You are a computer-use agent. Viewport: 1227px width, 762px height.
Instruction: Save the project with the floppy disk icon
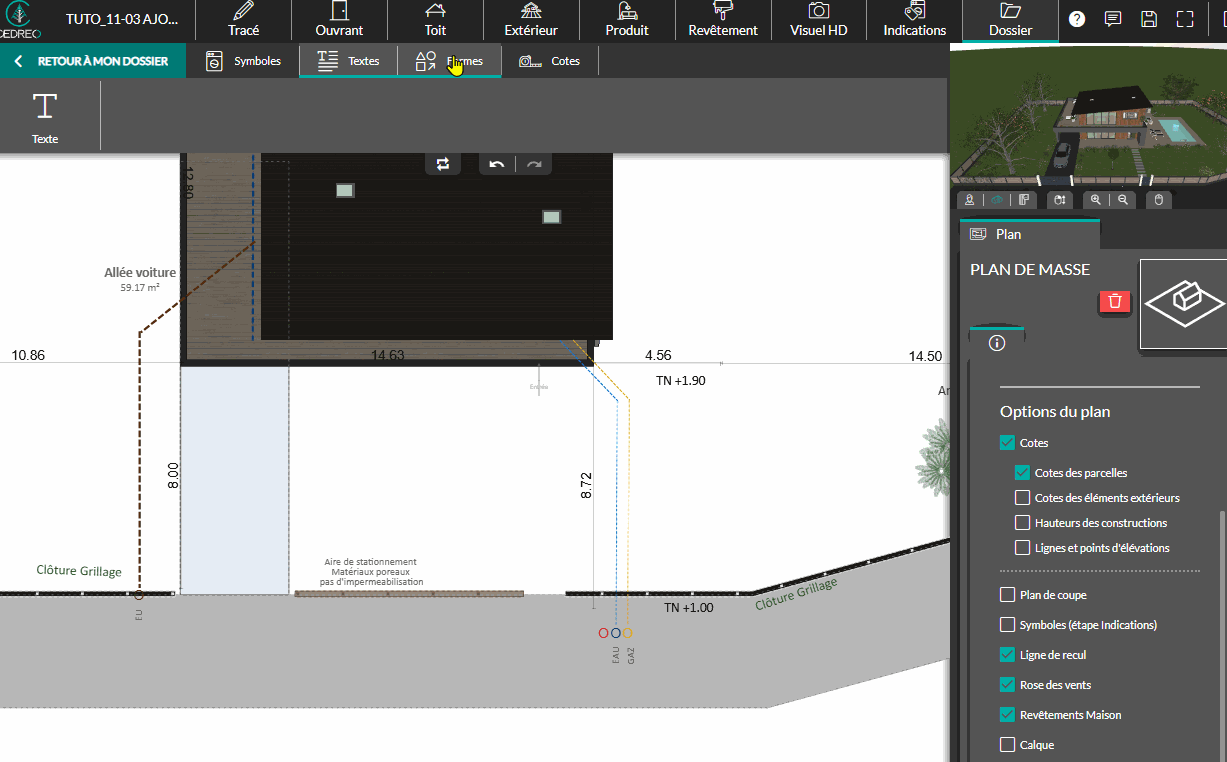tap(1149, 19)
